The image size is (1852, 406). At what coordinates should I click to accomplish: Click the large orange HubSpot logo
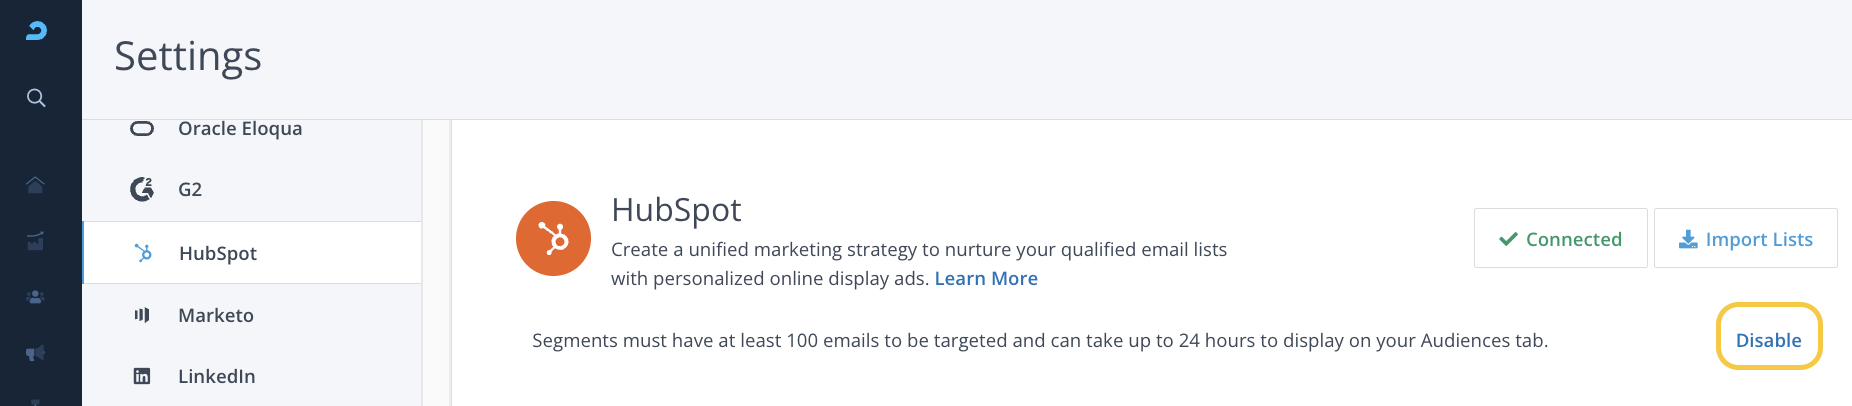tap(553, 239)
